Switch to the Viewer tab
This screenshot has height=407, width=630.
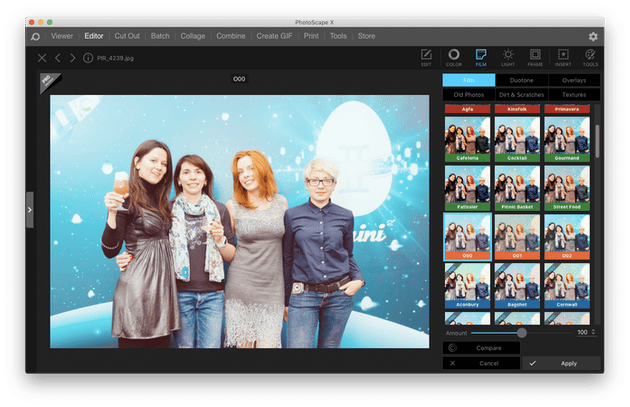(x=62, y=36)
